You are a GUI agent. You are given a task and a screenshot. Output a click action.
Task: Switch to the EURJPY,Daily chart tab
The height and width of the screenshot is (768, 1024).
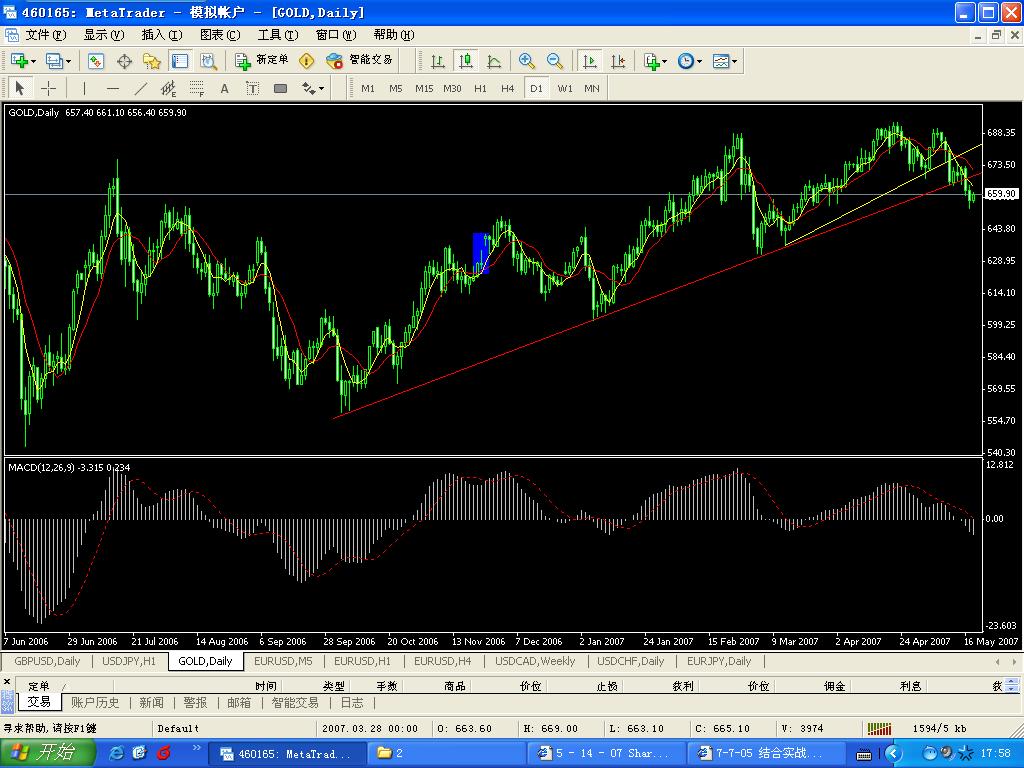tap(719, 661)
